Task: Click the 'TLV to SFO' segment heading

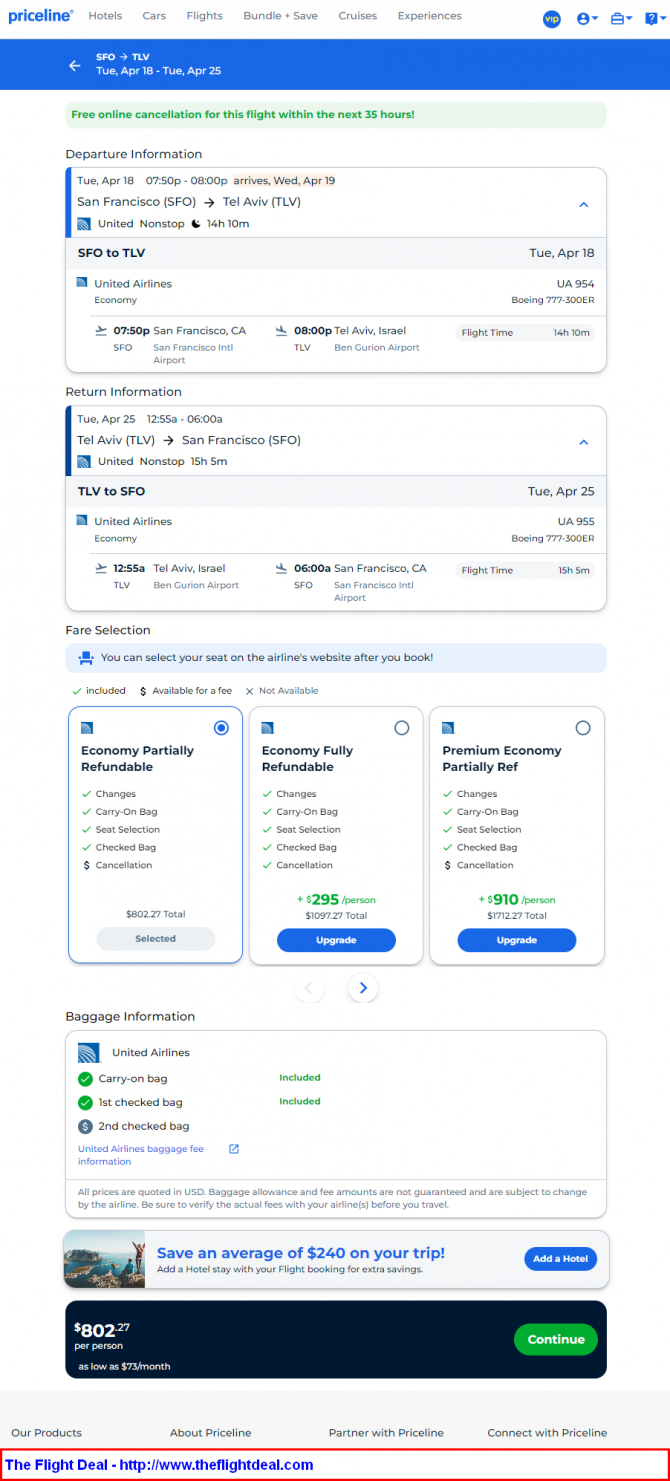Action: pos(112,491)
